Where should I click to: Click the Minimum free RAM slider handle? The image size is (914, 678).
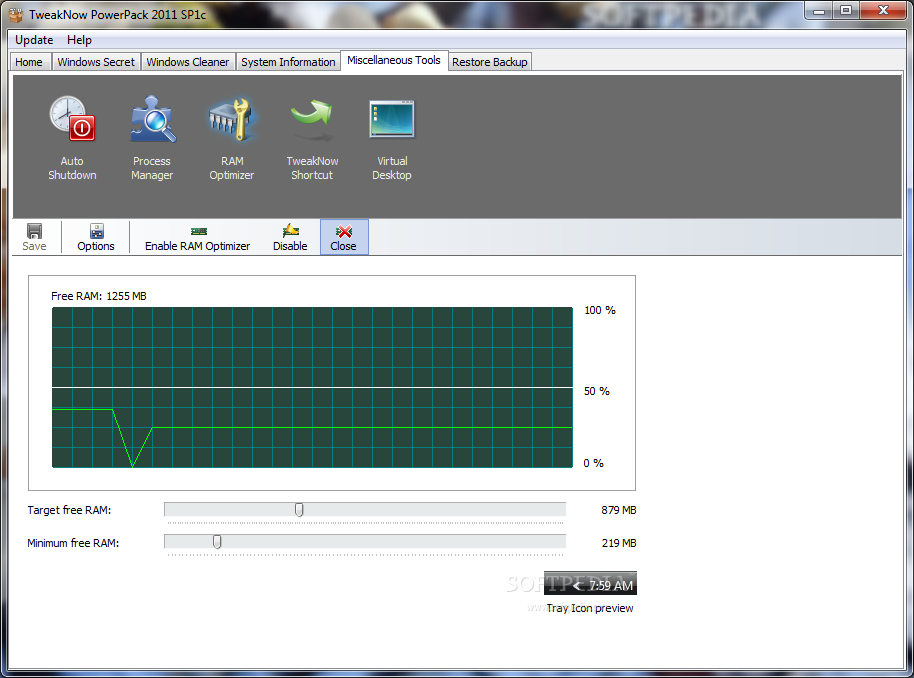click(217, 542)
